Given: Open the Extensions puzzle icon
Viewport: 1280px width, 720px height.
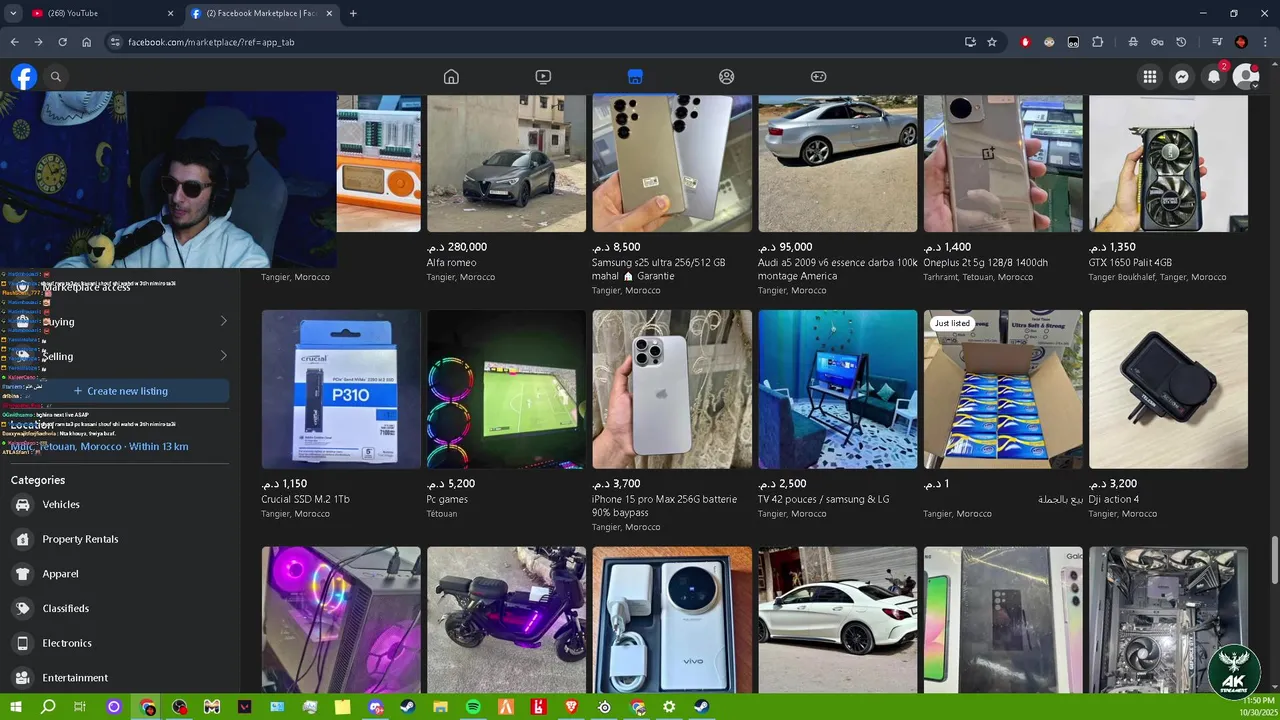Looking at the screenshot, I should pyautogui.click(x=1098, y=42).
